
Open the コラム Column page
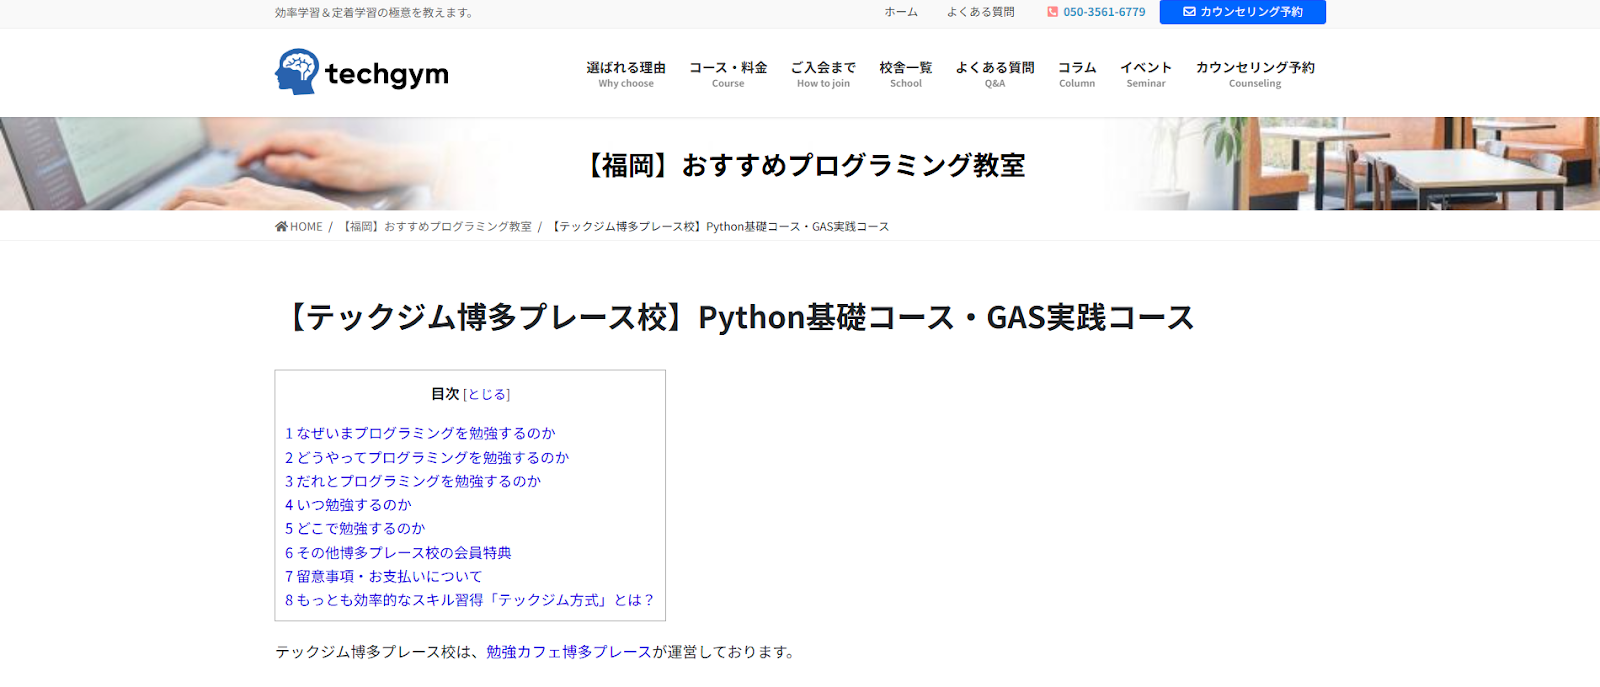pos(1077,73)
